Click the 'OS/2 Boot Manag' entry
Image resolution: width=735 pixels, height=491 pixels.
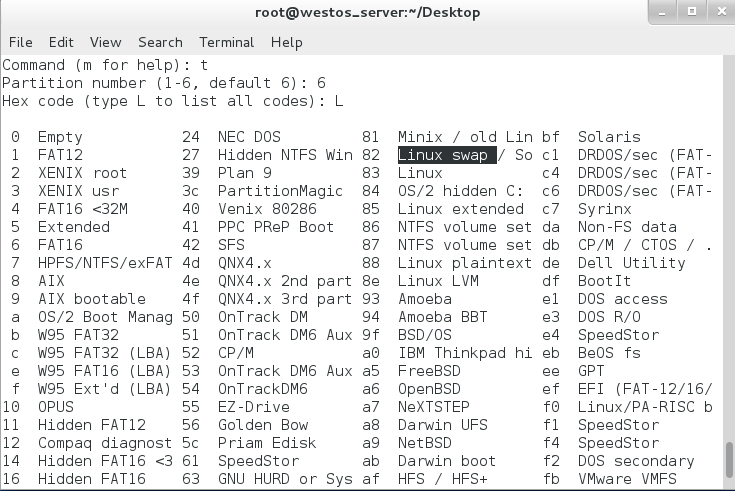(x=105, y=317)
